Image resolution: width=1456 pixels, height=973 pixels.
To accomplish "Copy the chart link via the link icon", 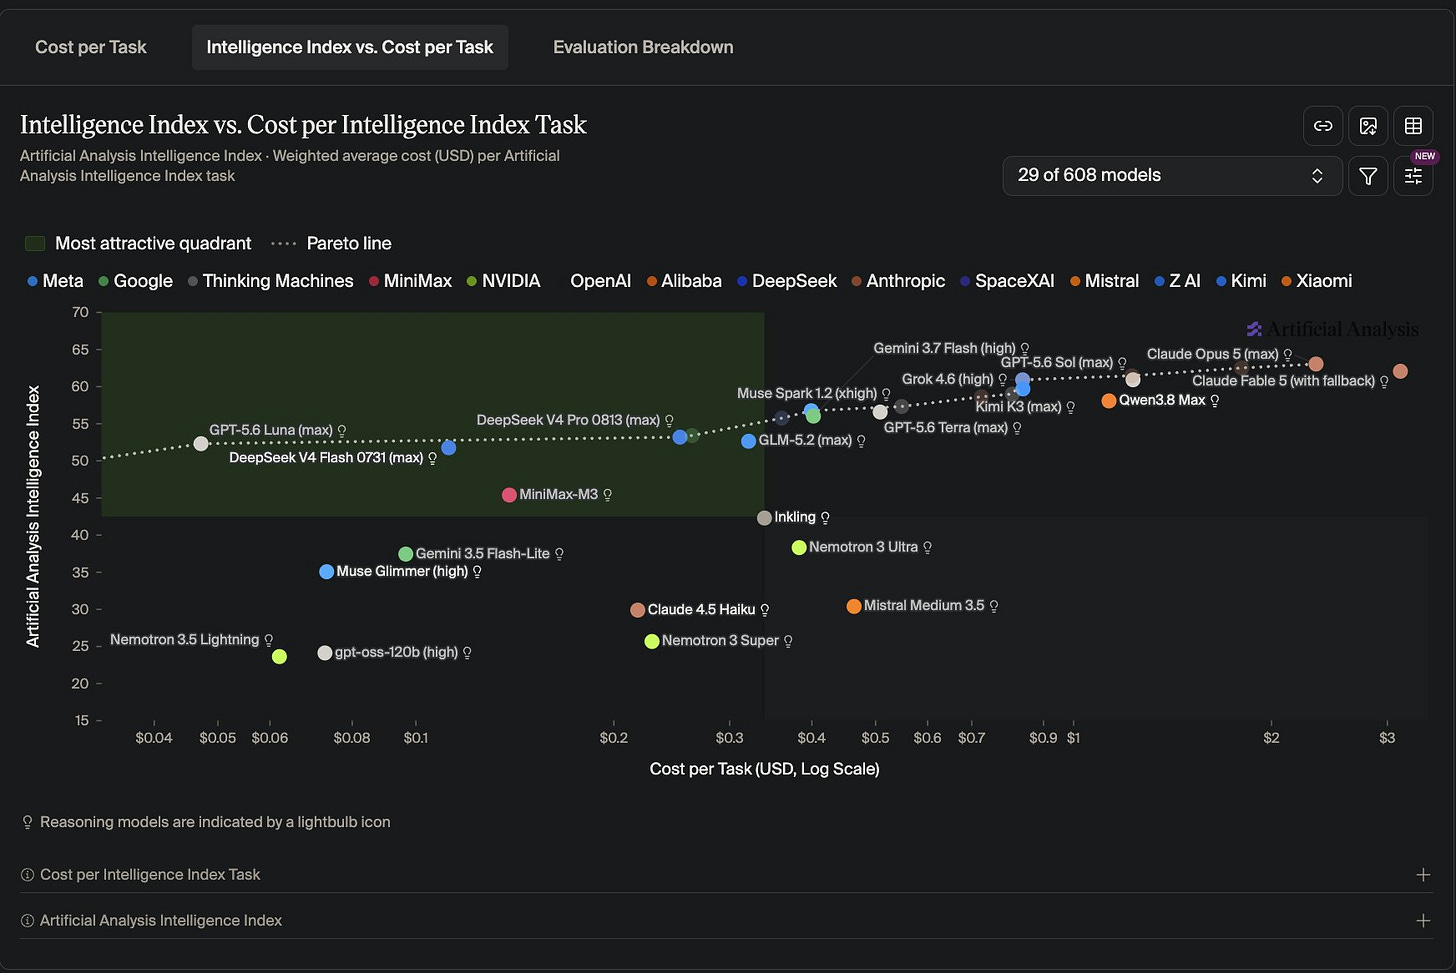I will 1323,126.
